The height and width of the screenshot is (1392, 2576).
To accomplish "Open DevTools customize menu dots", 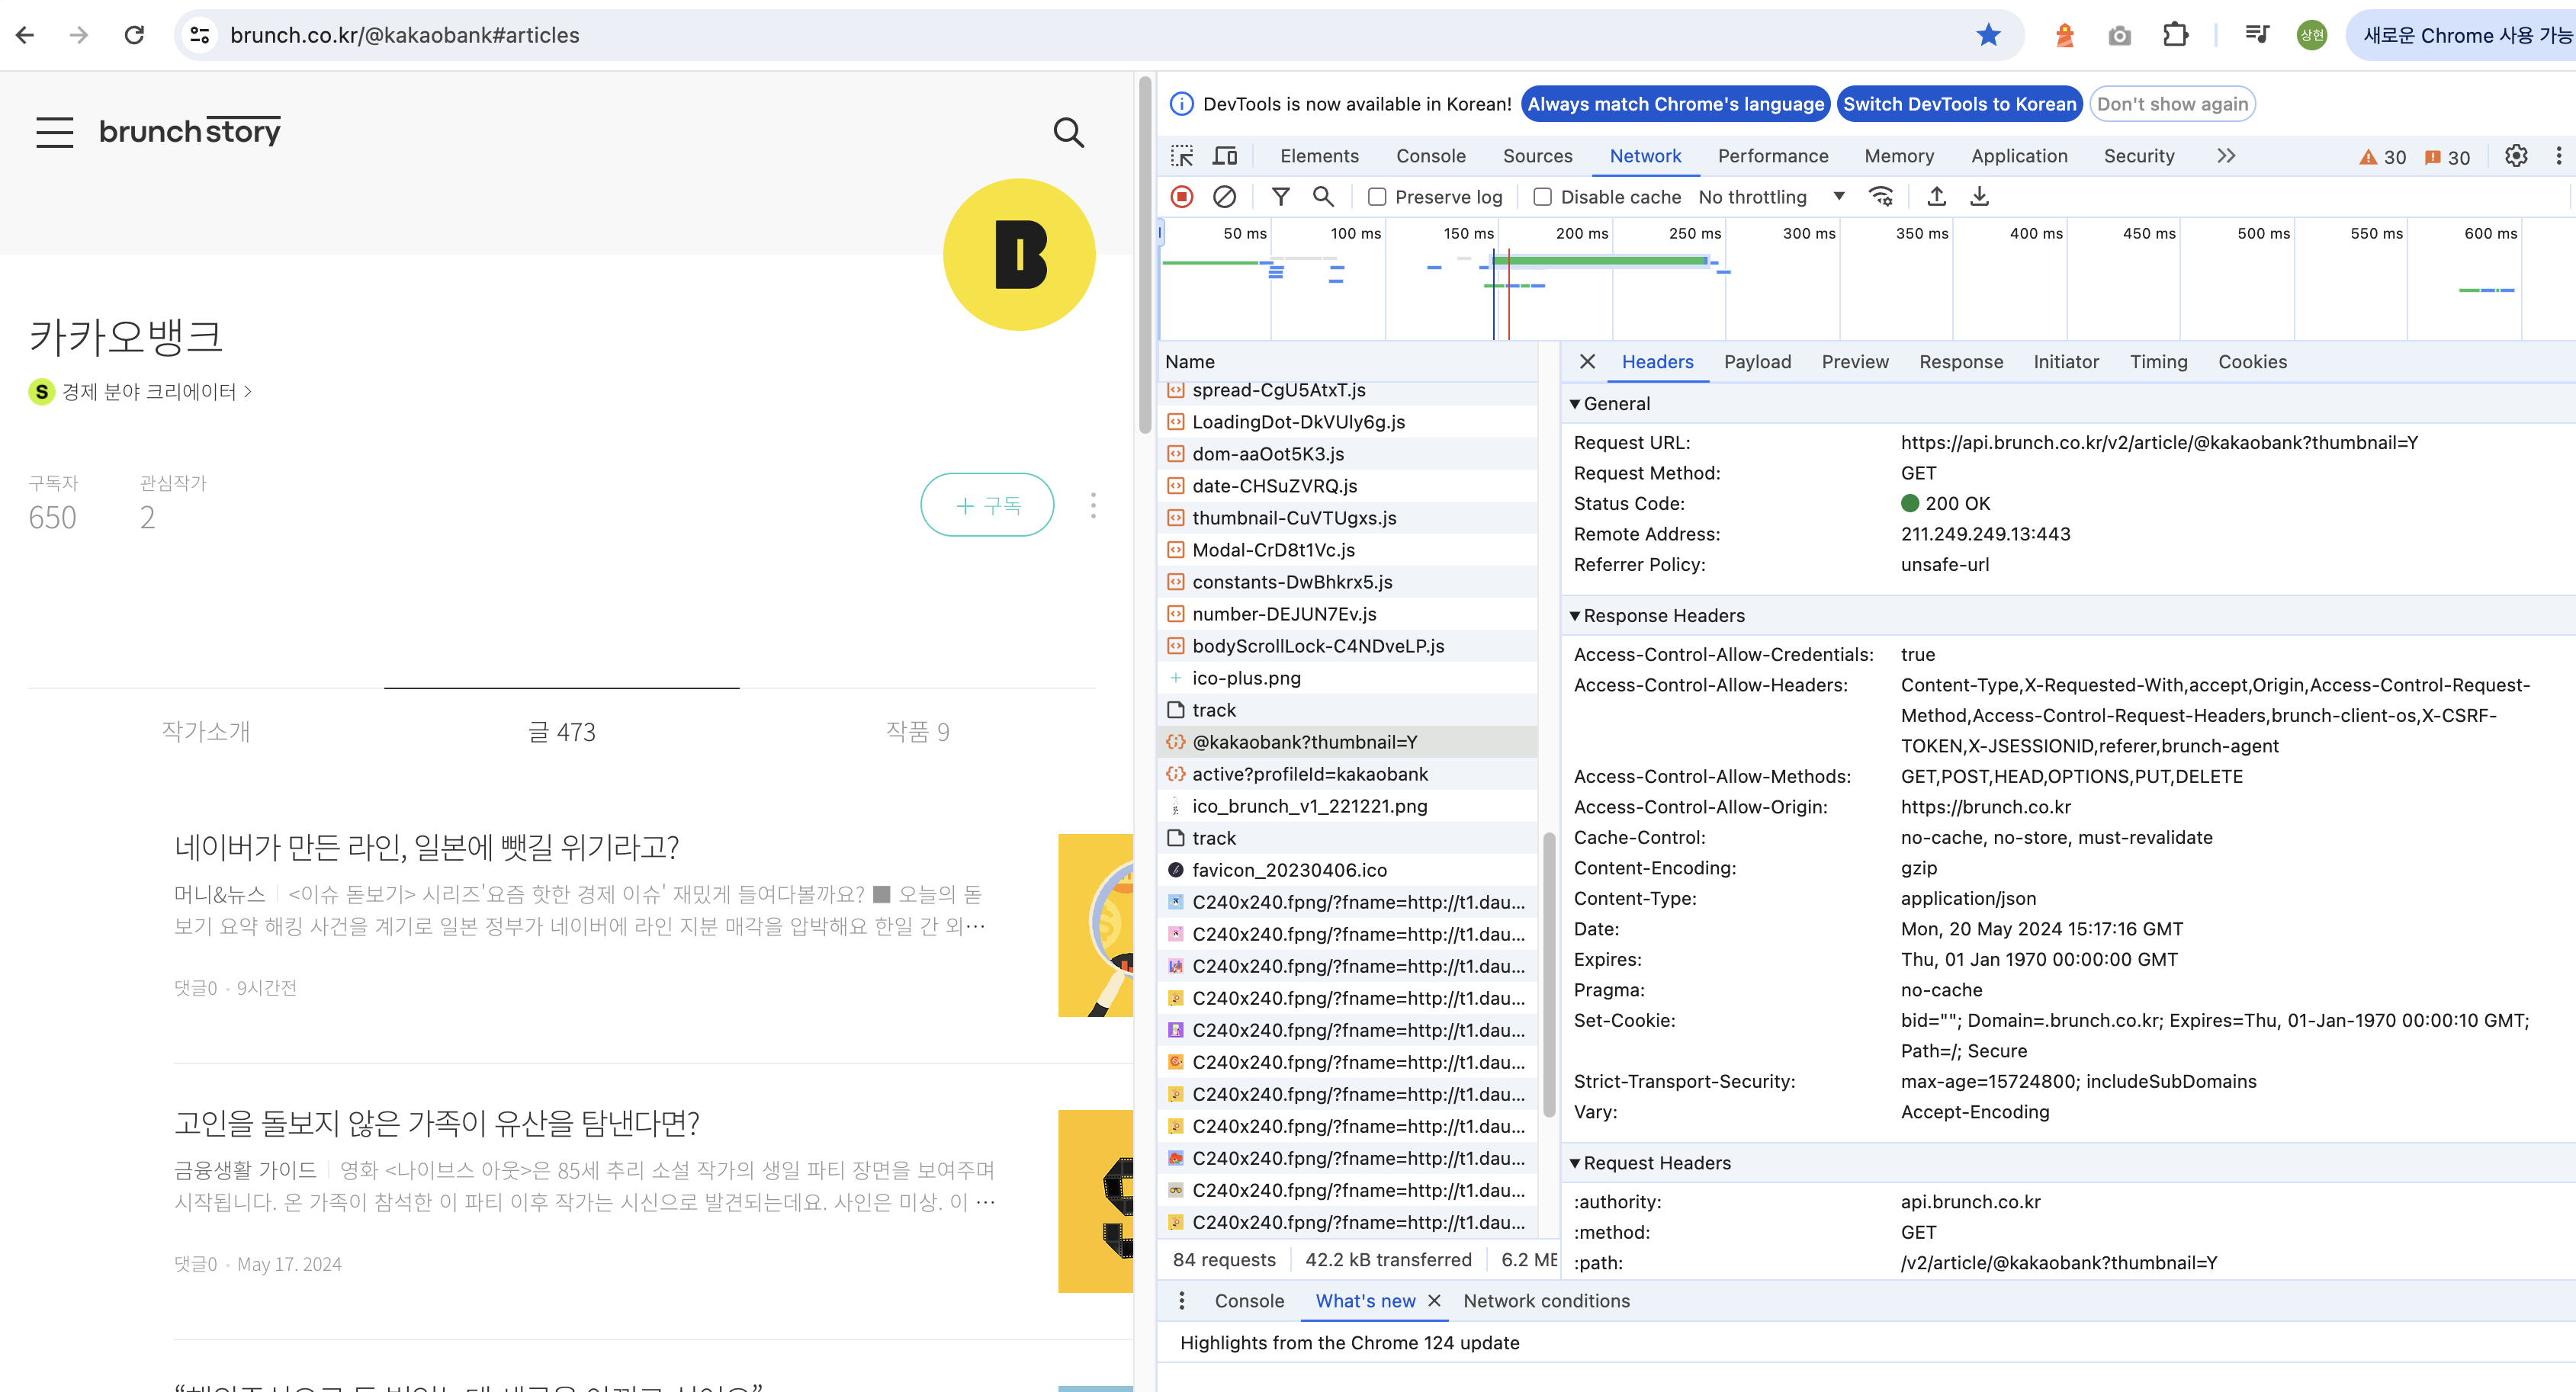I will [2559, 156].
